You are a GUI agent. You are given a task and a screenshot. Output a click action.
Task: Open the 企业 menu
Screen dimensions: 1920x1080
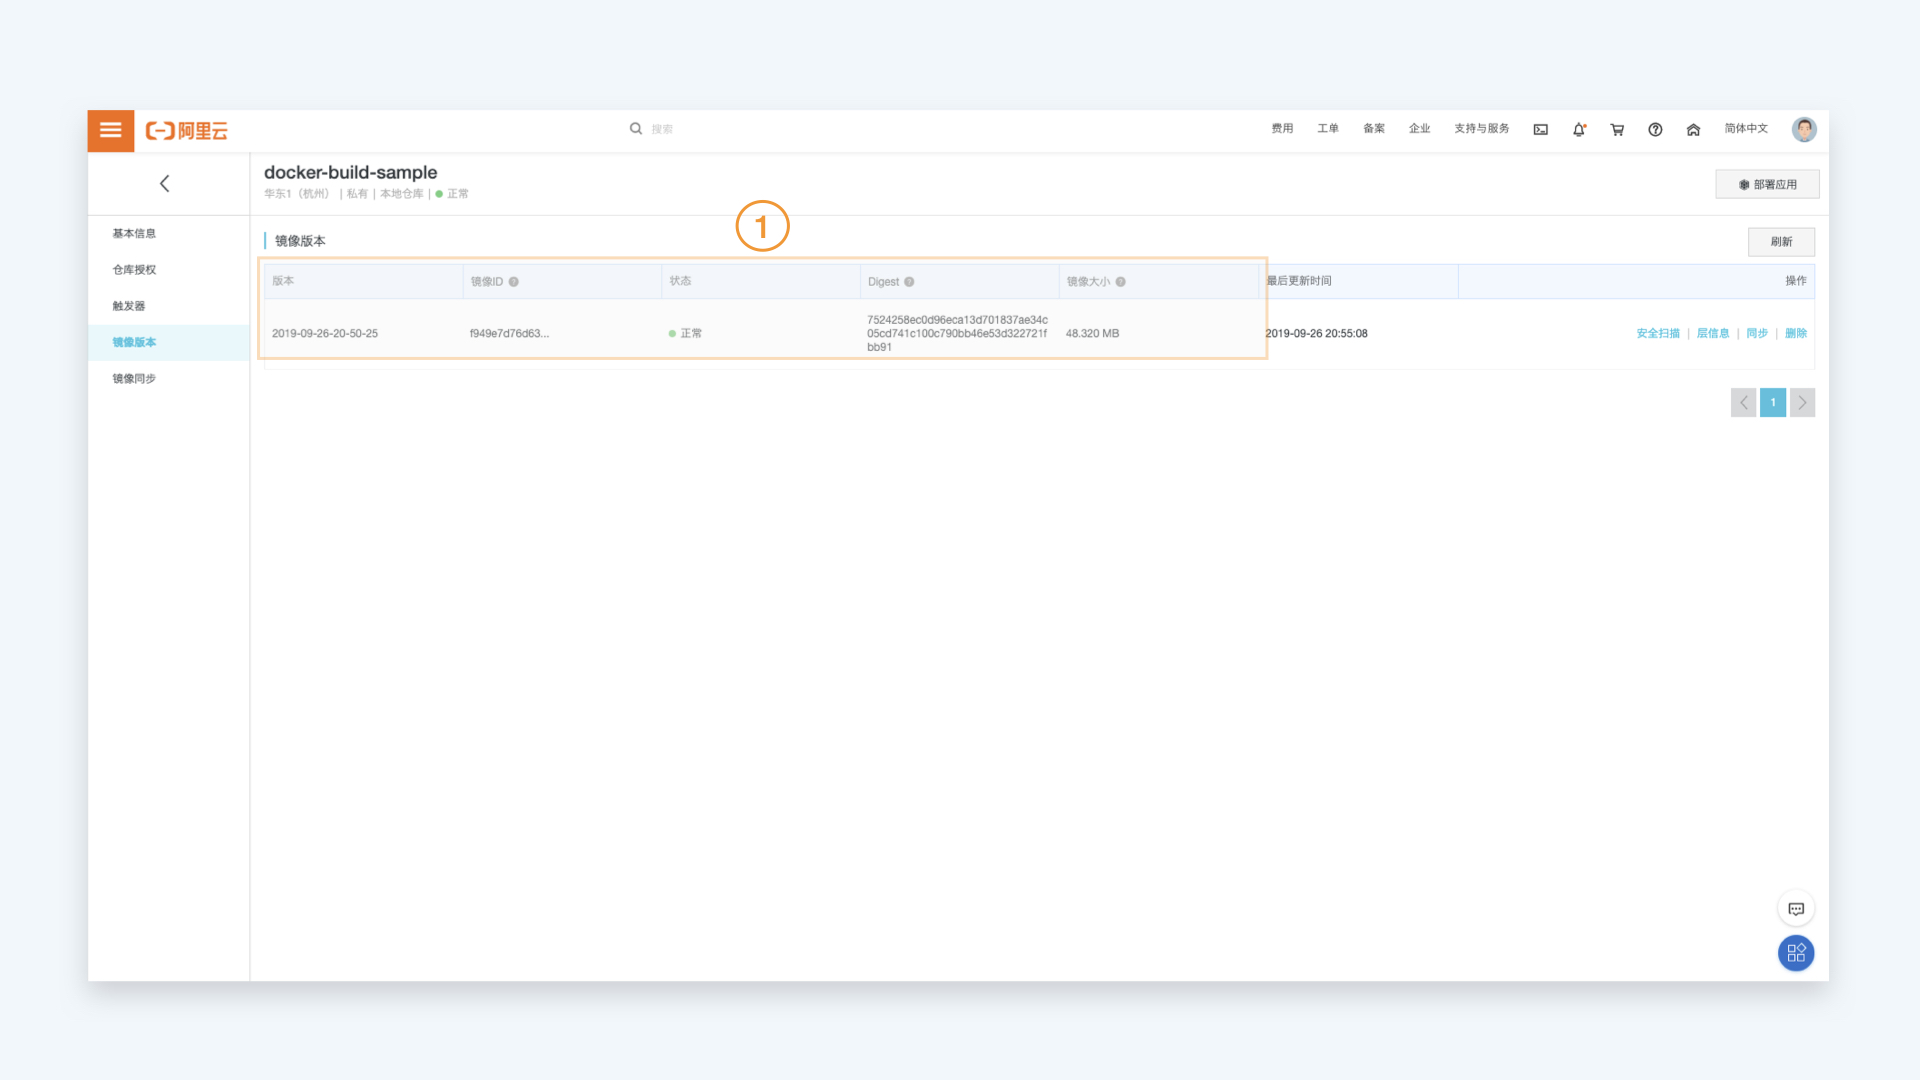point(1419,129)
